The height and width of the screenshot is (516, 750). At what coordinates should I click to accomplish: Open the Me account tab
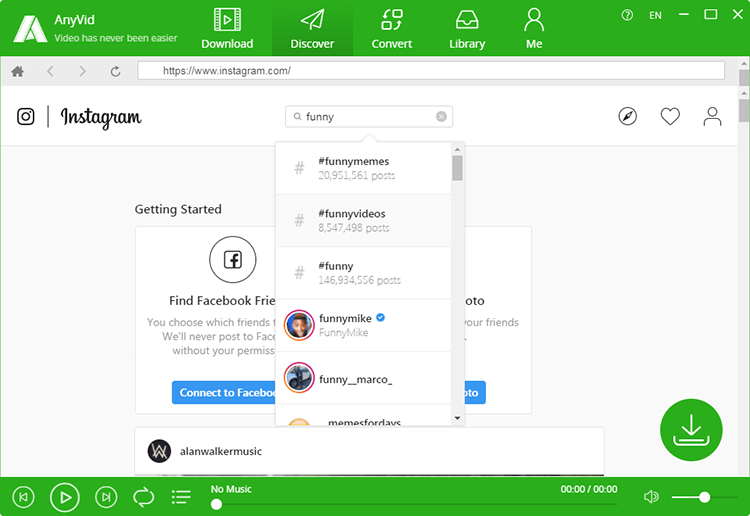click(x=534, y=29)
